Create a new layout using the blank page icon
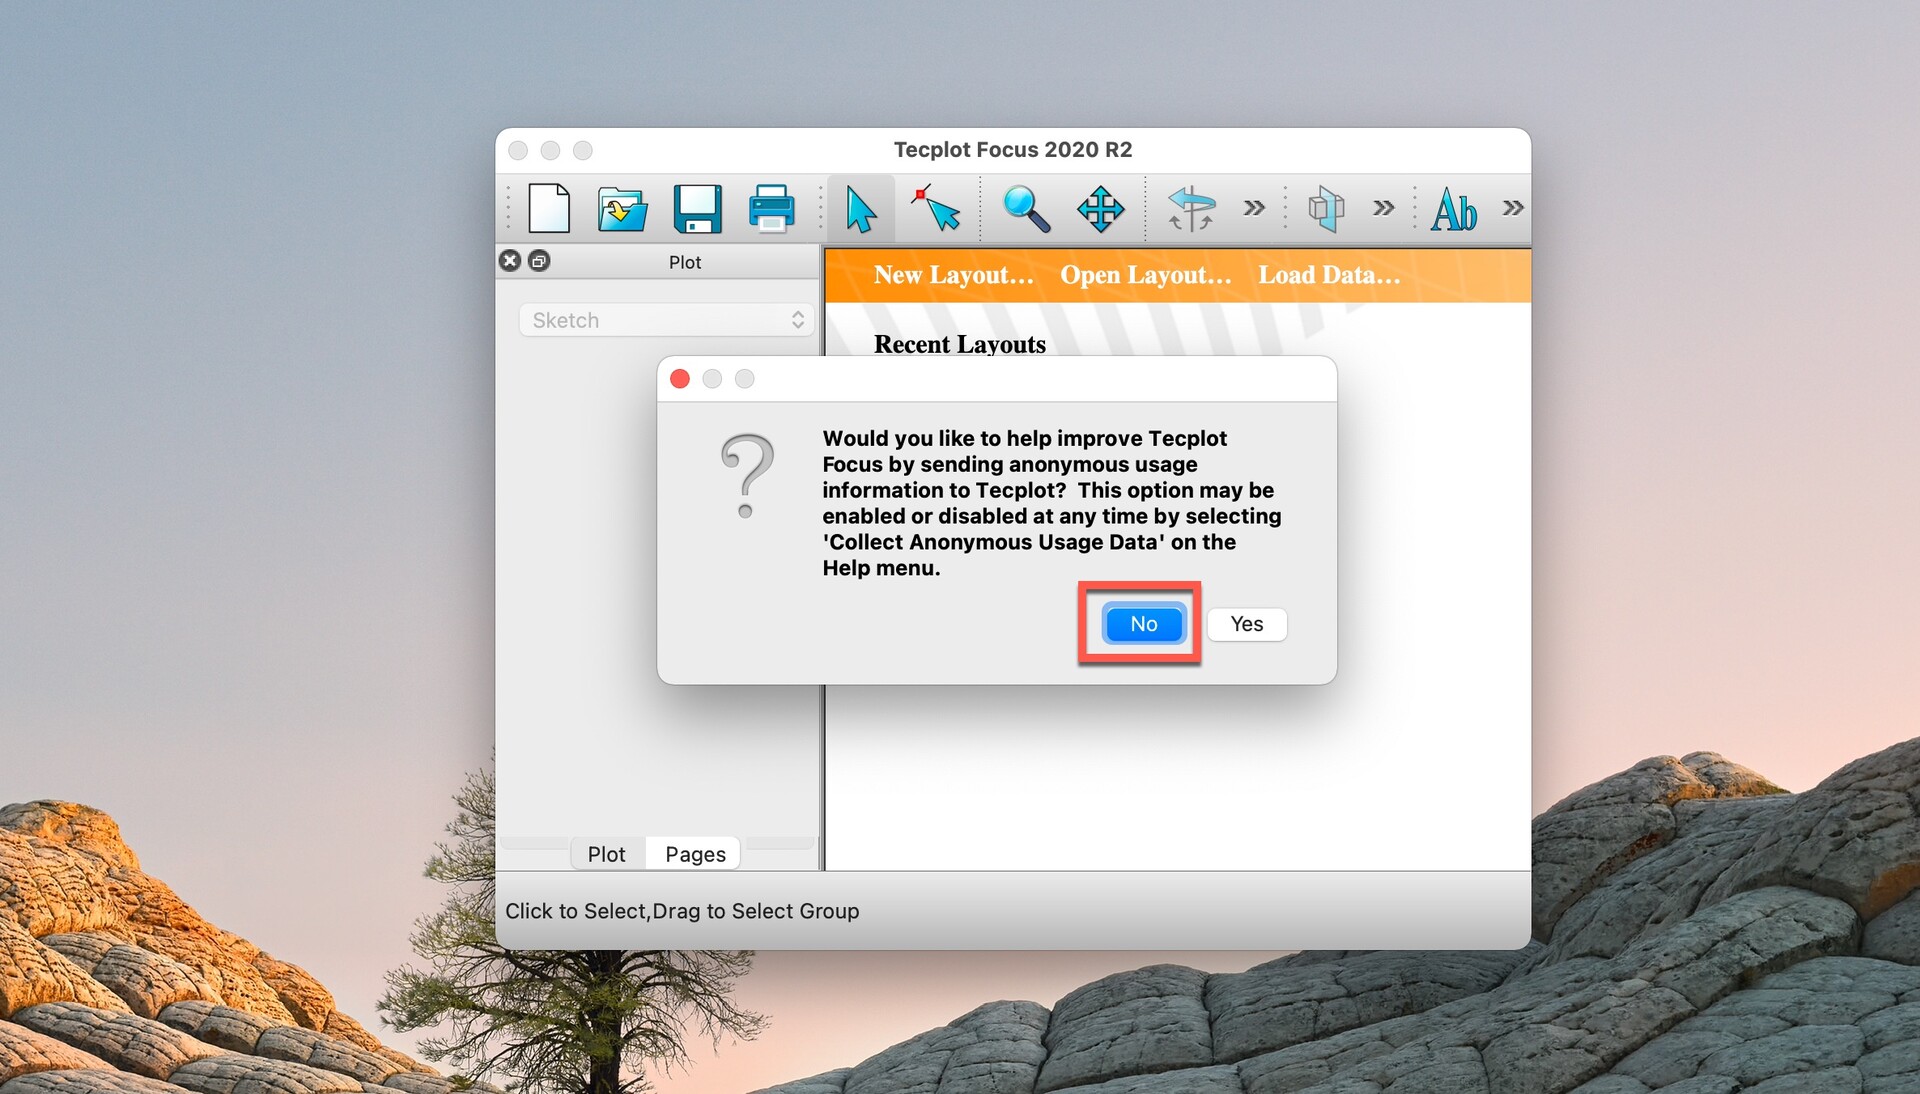The height and width of the screenshot is (1094, 1920). (548, 208)
